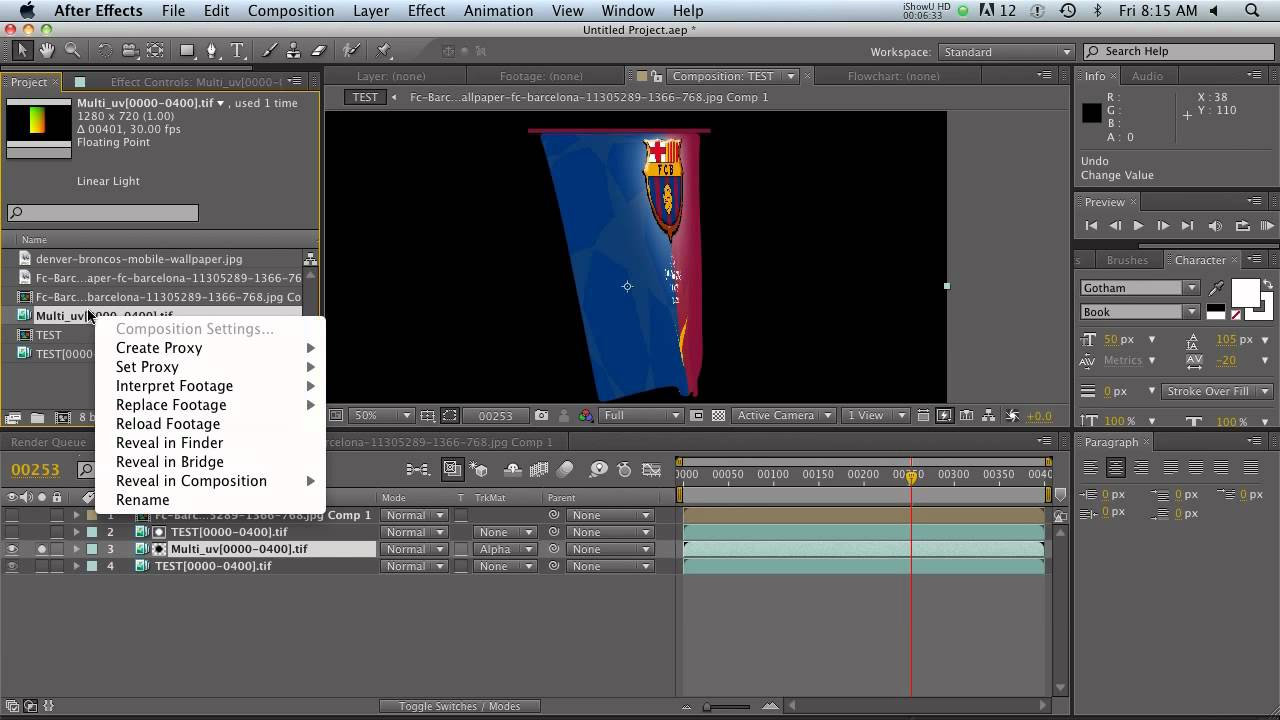Toggle solo switch on layer 3

(x=42, y=549)
